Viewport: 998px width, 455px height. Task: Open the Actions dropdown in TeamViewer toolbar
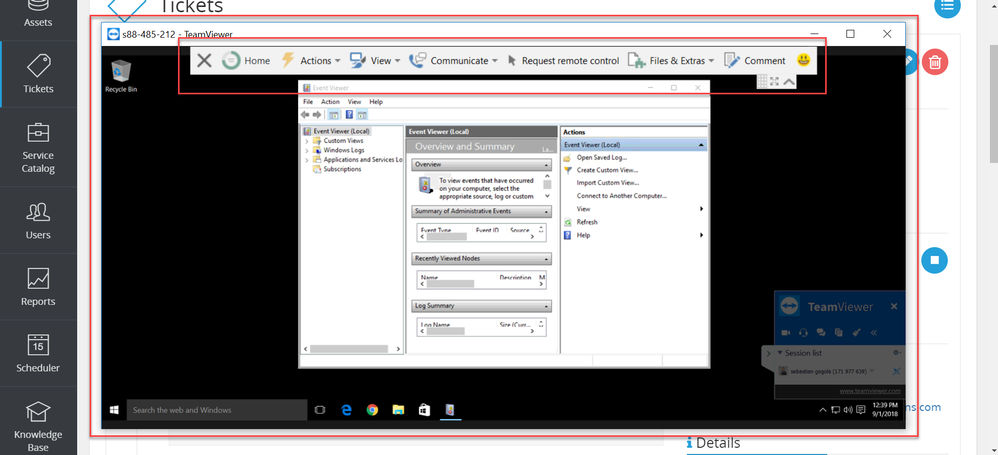click(311, 60)
